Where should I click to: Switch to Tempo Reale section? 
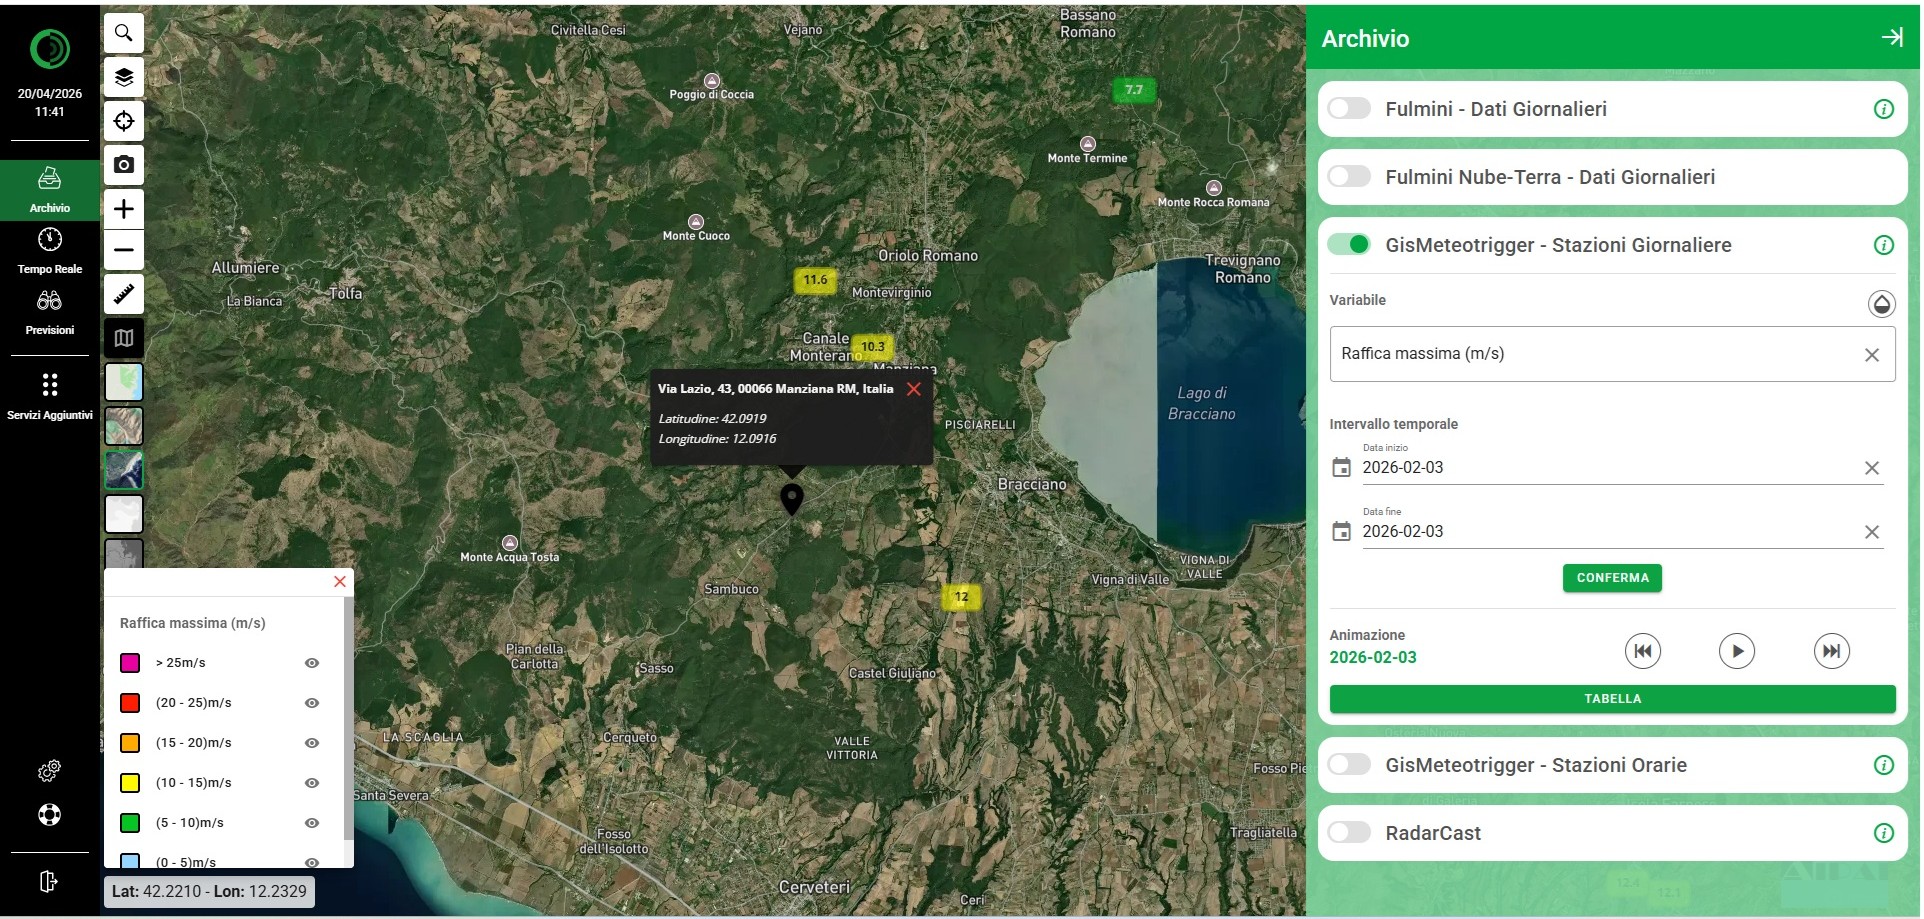[49, 250]
